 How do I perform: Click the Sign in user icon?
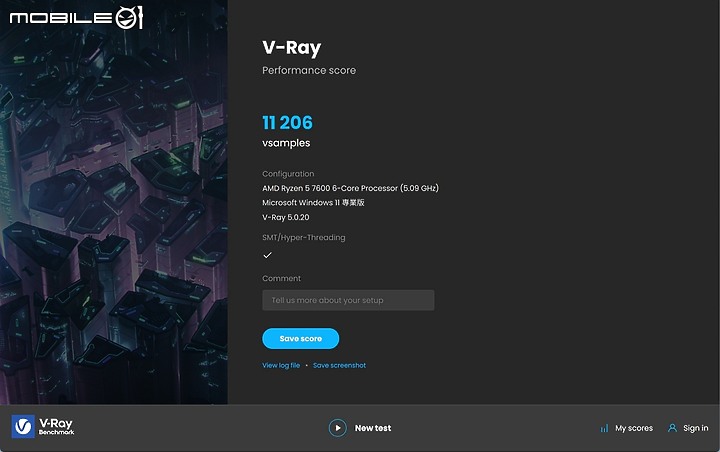click(673, 428)
